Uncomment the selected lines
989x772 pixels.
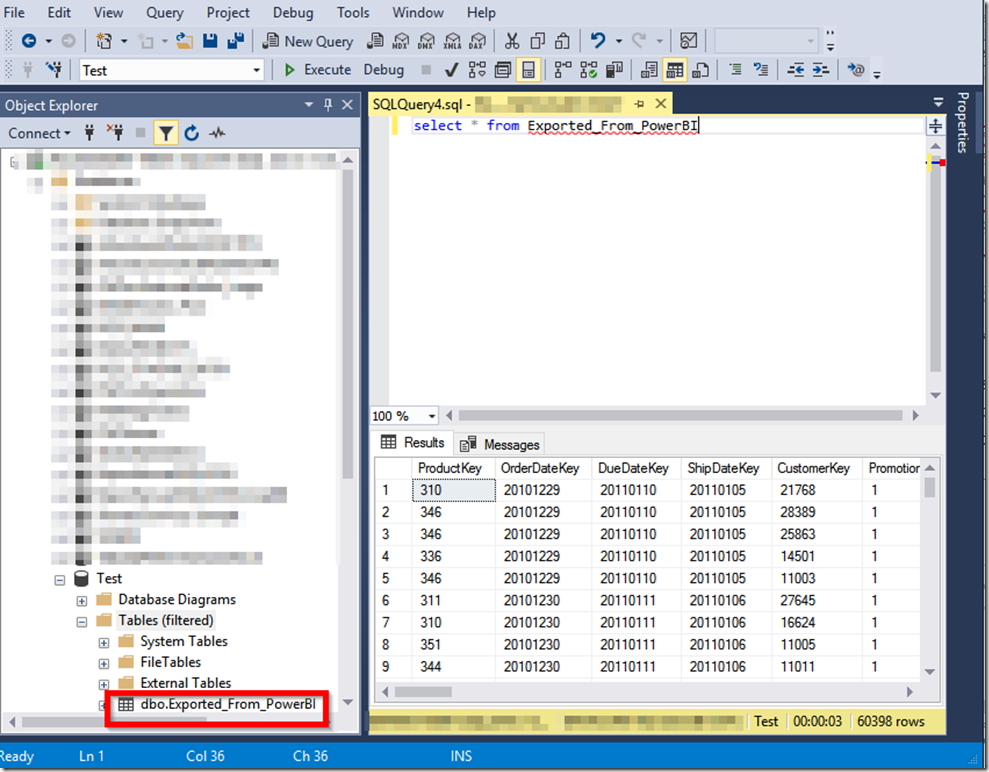[x=761, y=69]
